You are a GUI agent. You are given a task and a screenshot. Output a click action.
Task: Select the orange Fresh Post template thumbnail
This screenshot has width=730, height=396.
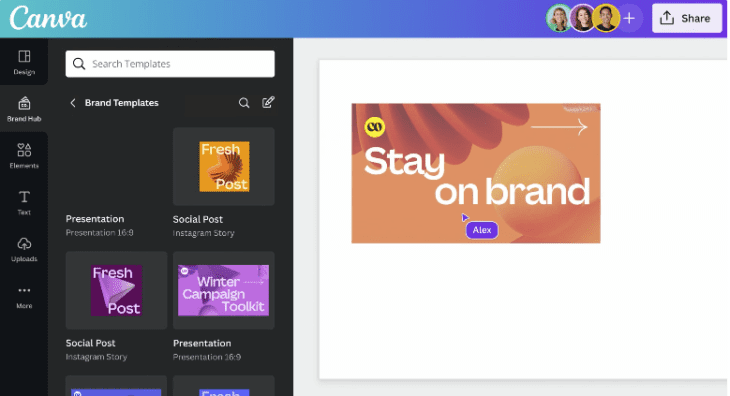pyautogui.click(x=224, y=167)
